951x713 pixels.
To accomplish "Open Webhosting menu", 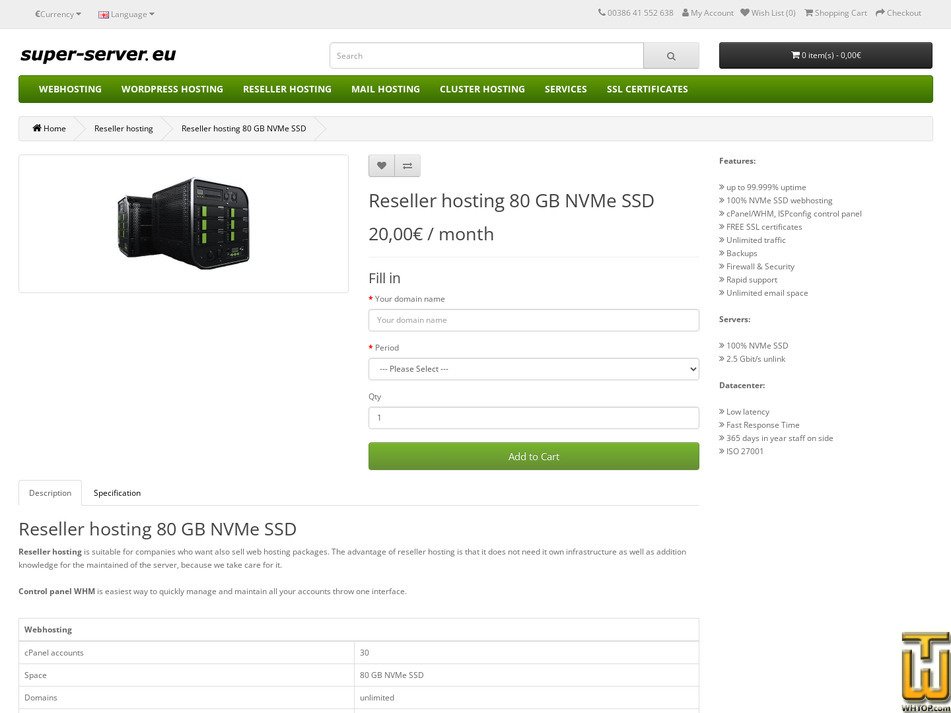I will coord(70,89).
